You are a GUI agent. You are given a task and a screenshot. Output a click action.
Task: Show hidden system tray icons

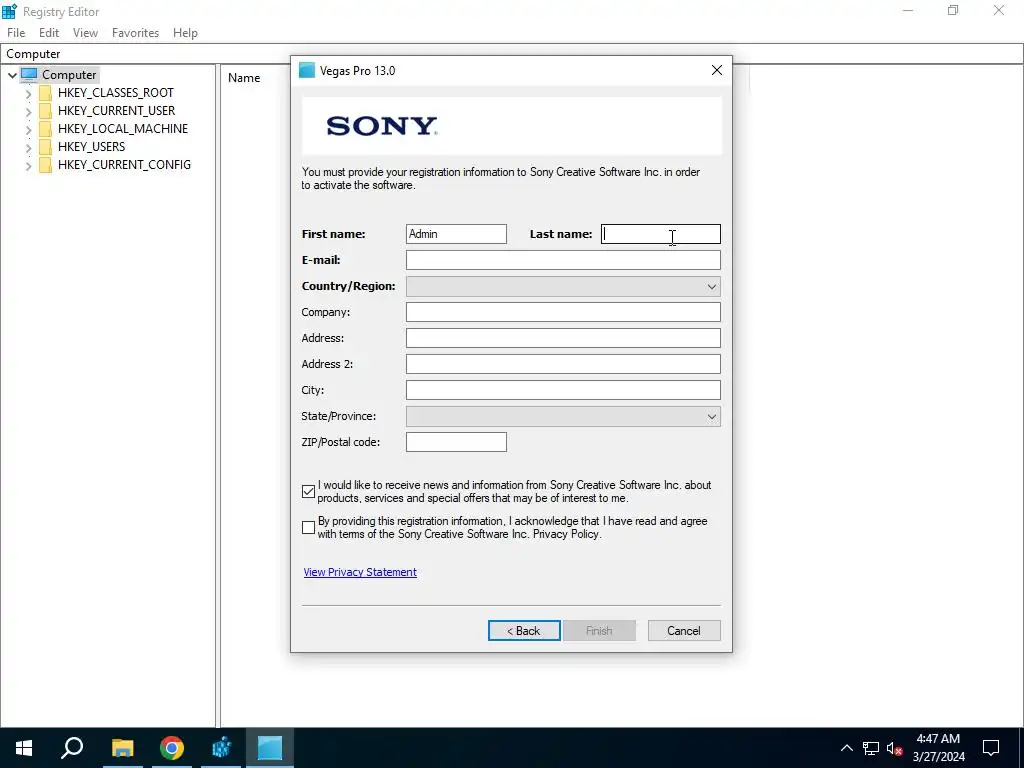(x=846, y=748)
